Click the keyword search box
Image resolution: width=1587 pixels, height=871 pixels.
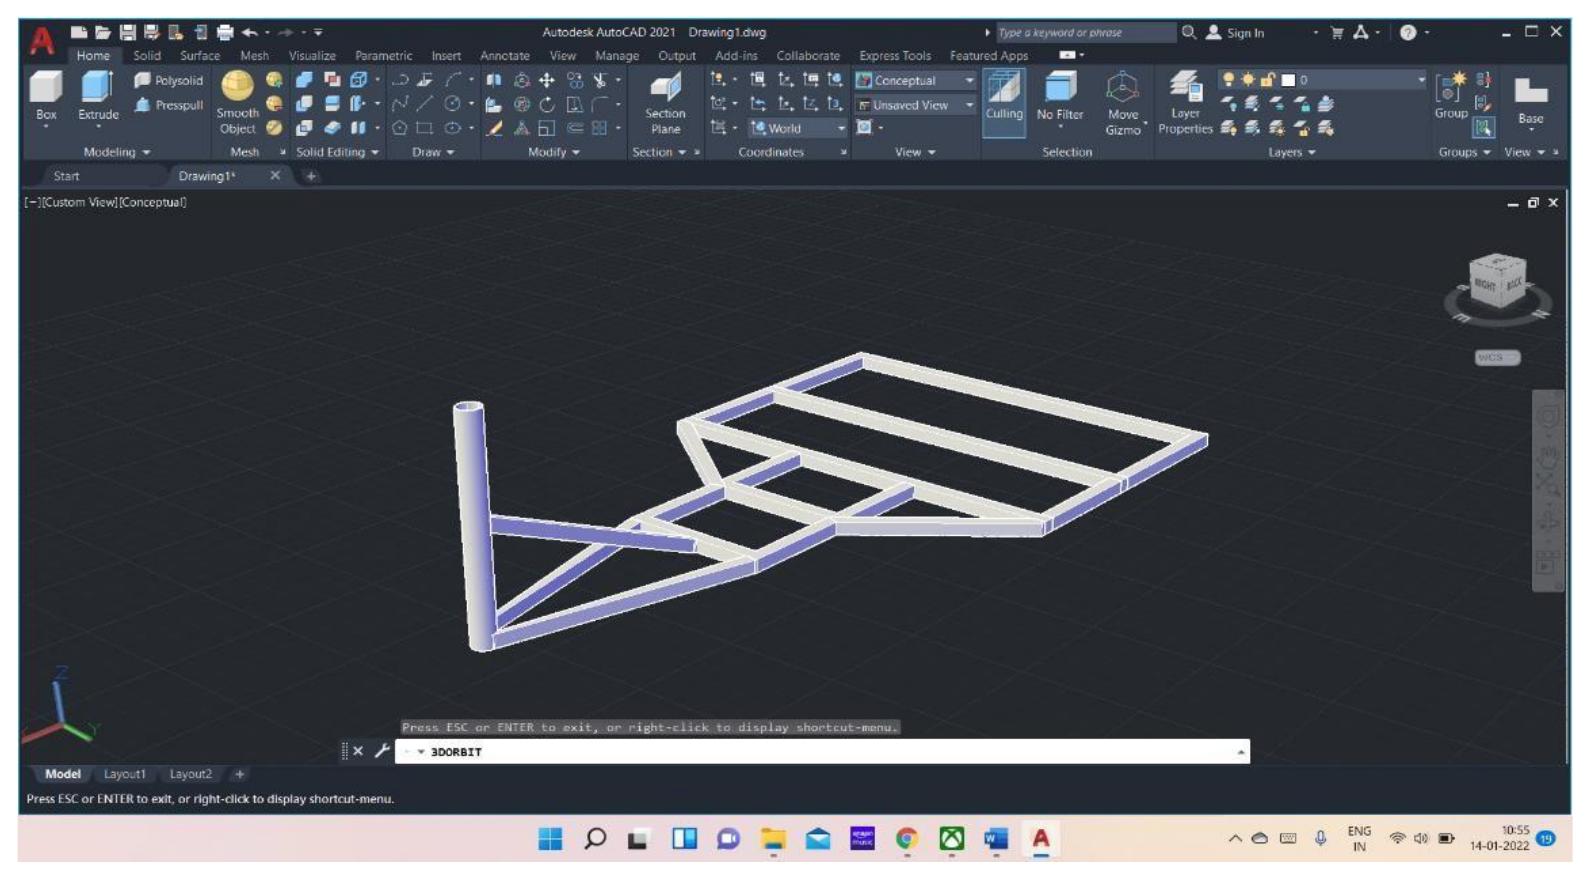pyautogui.click(x=1085, y=32)
